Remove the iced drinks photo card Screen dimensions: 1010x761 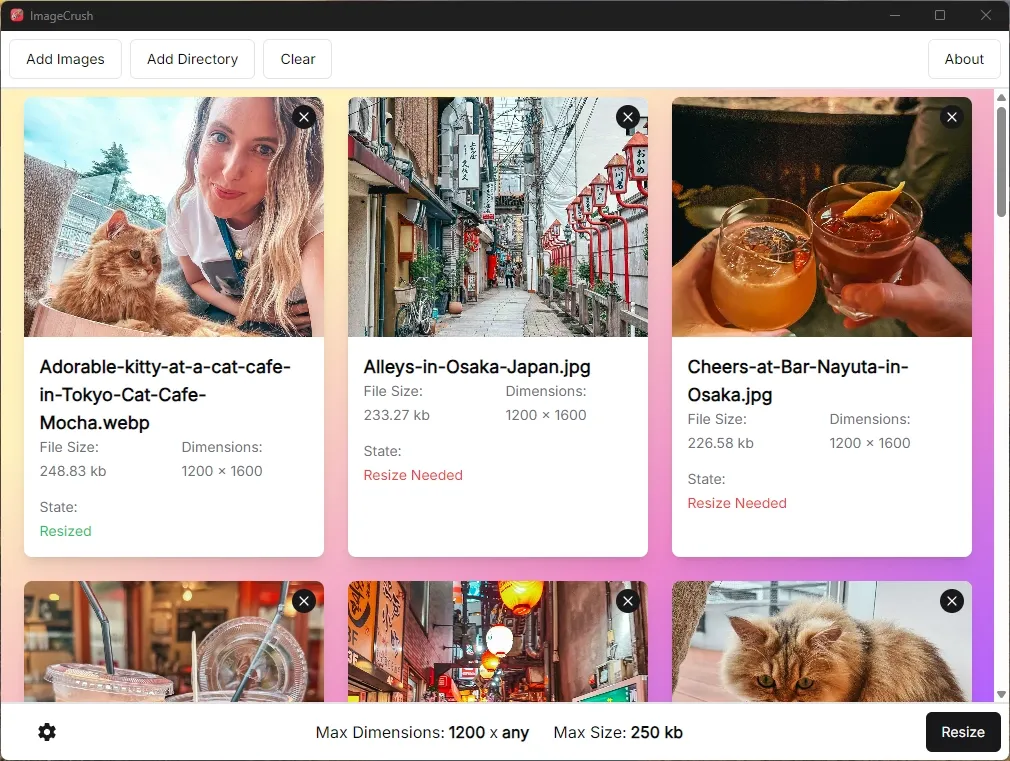click(x=304, y=601)
